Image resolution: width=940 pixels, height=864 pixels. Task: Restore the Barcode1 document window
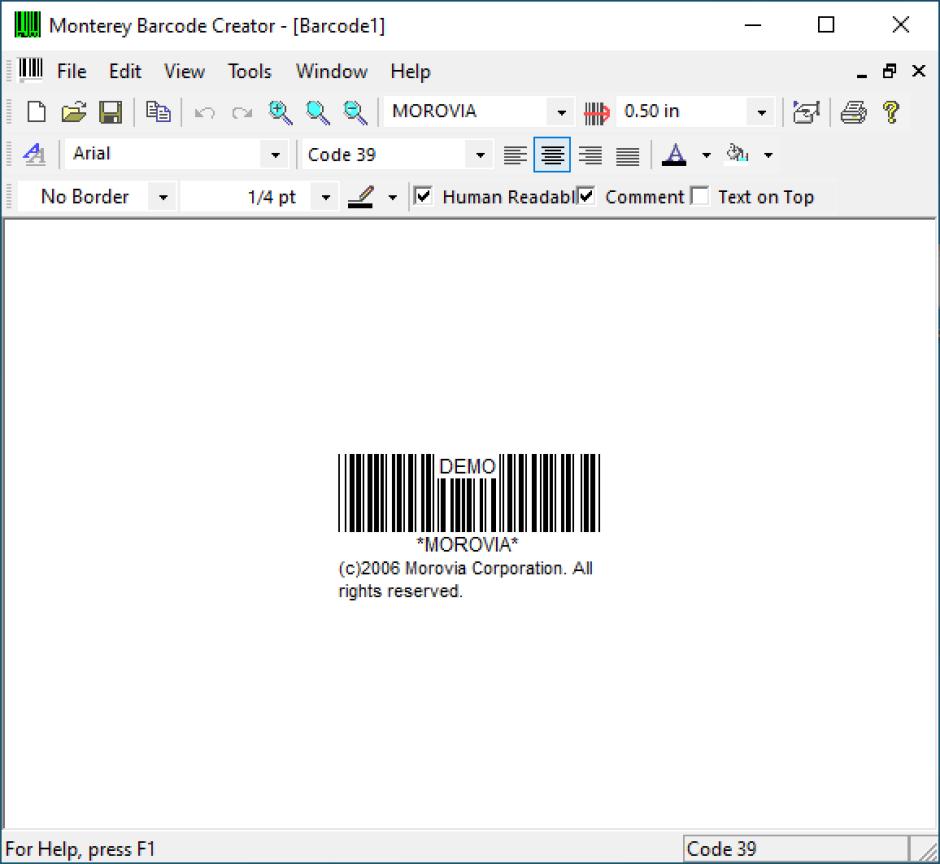tap(890, 71)
